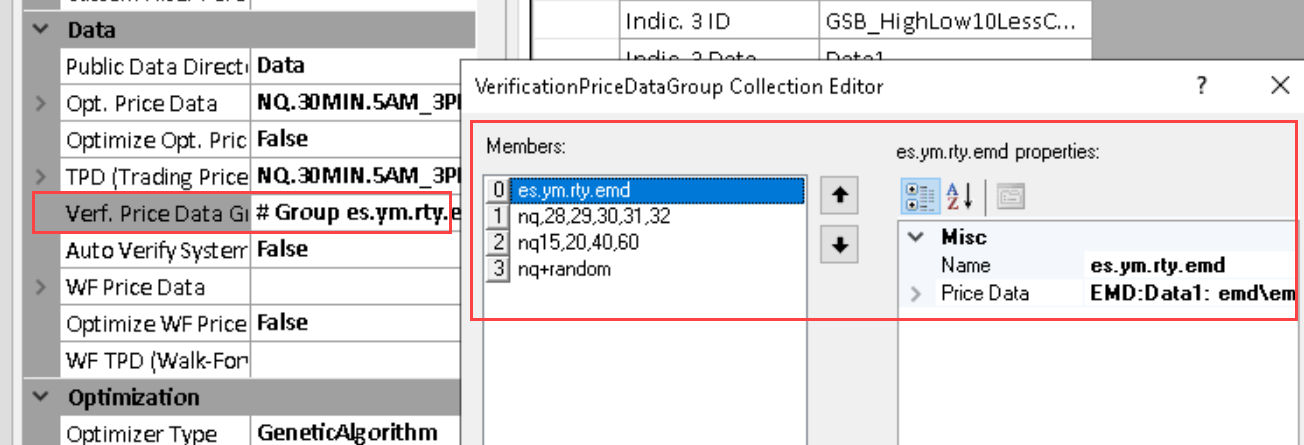
Task: Close the VerificationPriceDataGroup Collection Editor
Action: [1279, 87]
